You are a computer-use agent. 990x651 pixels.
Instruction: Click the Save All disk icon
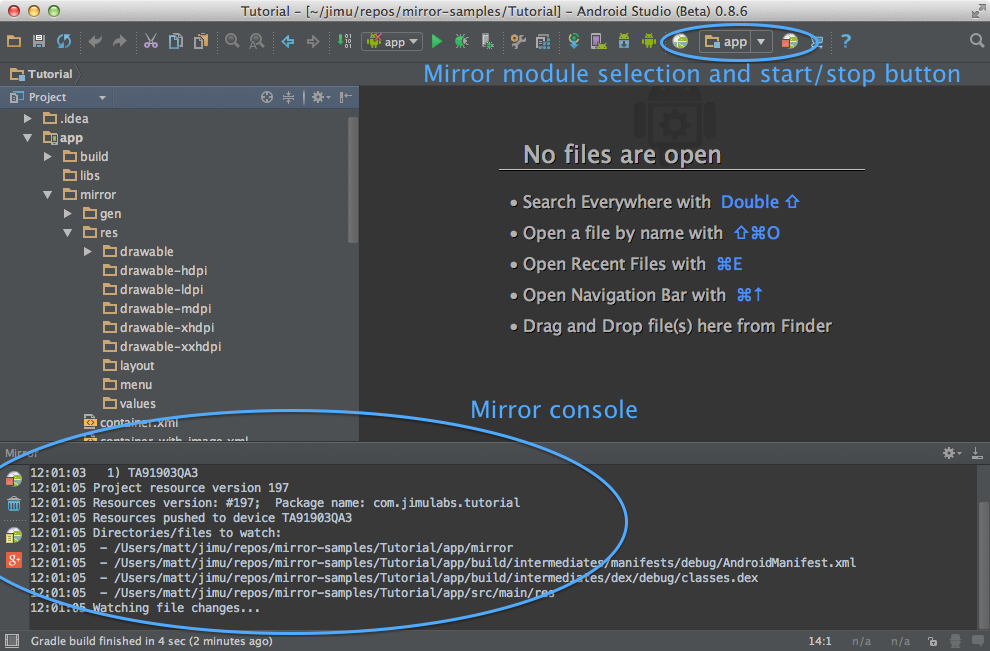coord(39,42)
